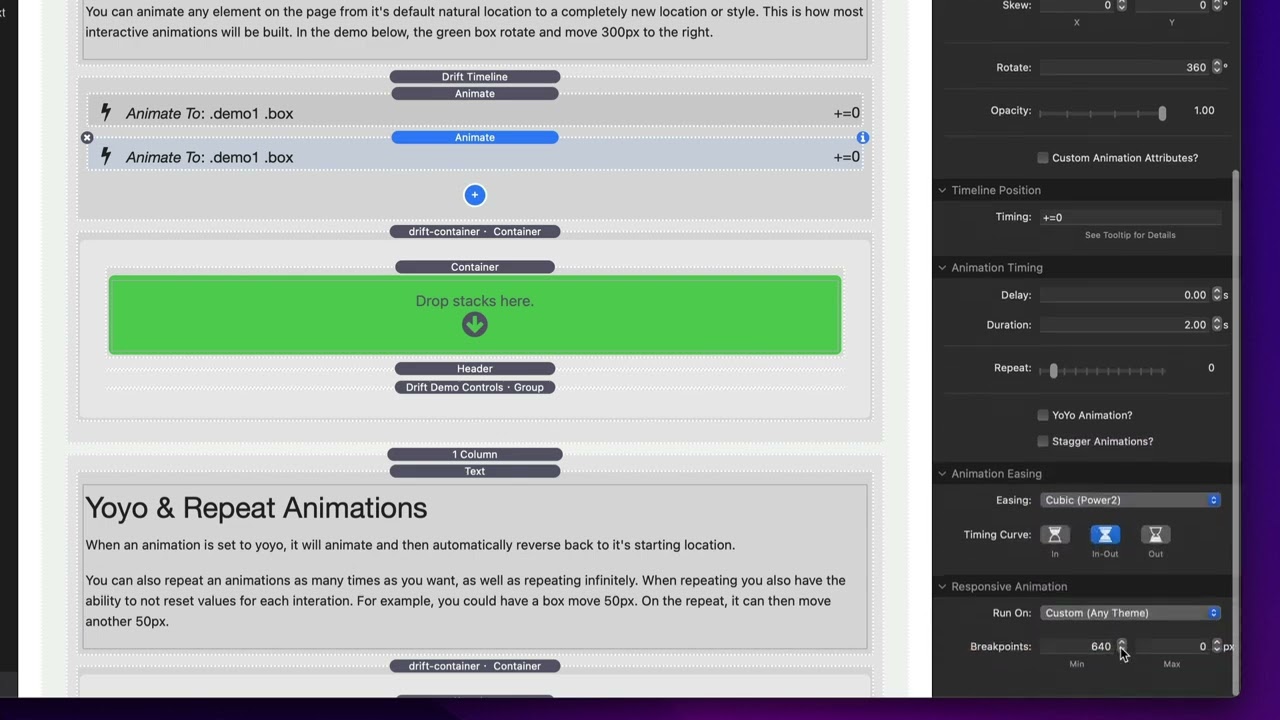The height and width of the screenshot is (720, 1280).
Task: Click the Skew Y stepper
Action: [1217, 5]
